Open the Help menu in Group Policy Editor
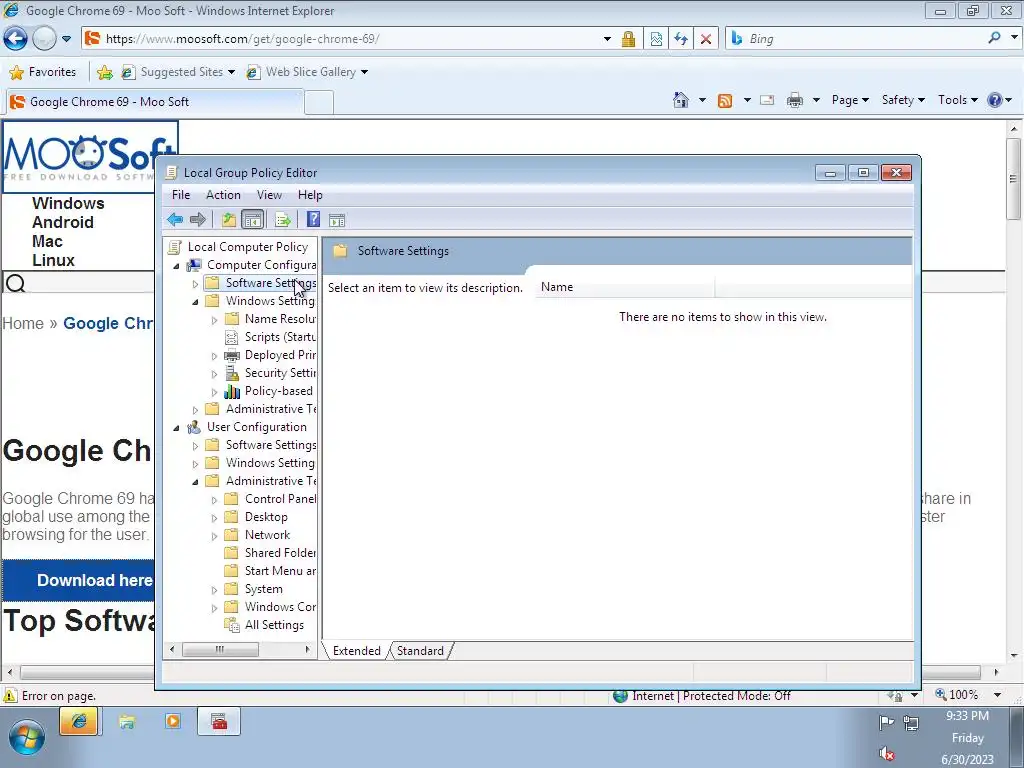Image resolution: width=1024 pixels, height=768 pixels. click(310, 195)
